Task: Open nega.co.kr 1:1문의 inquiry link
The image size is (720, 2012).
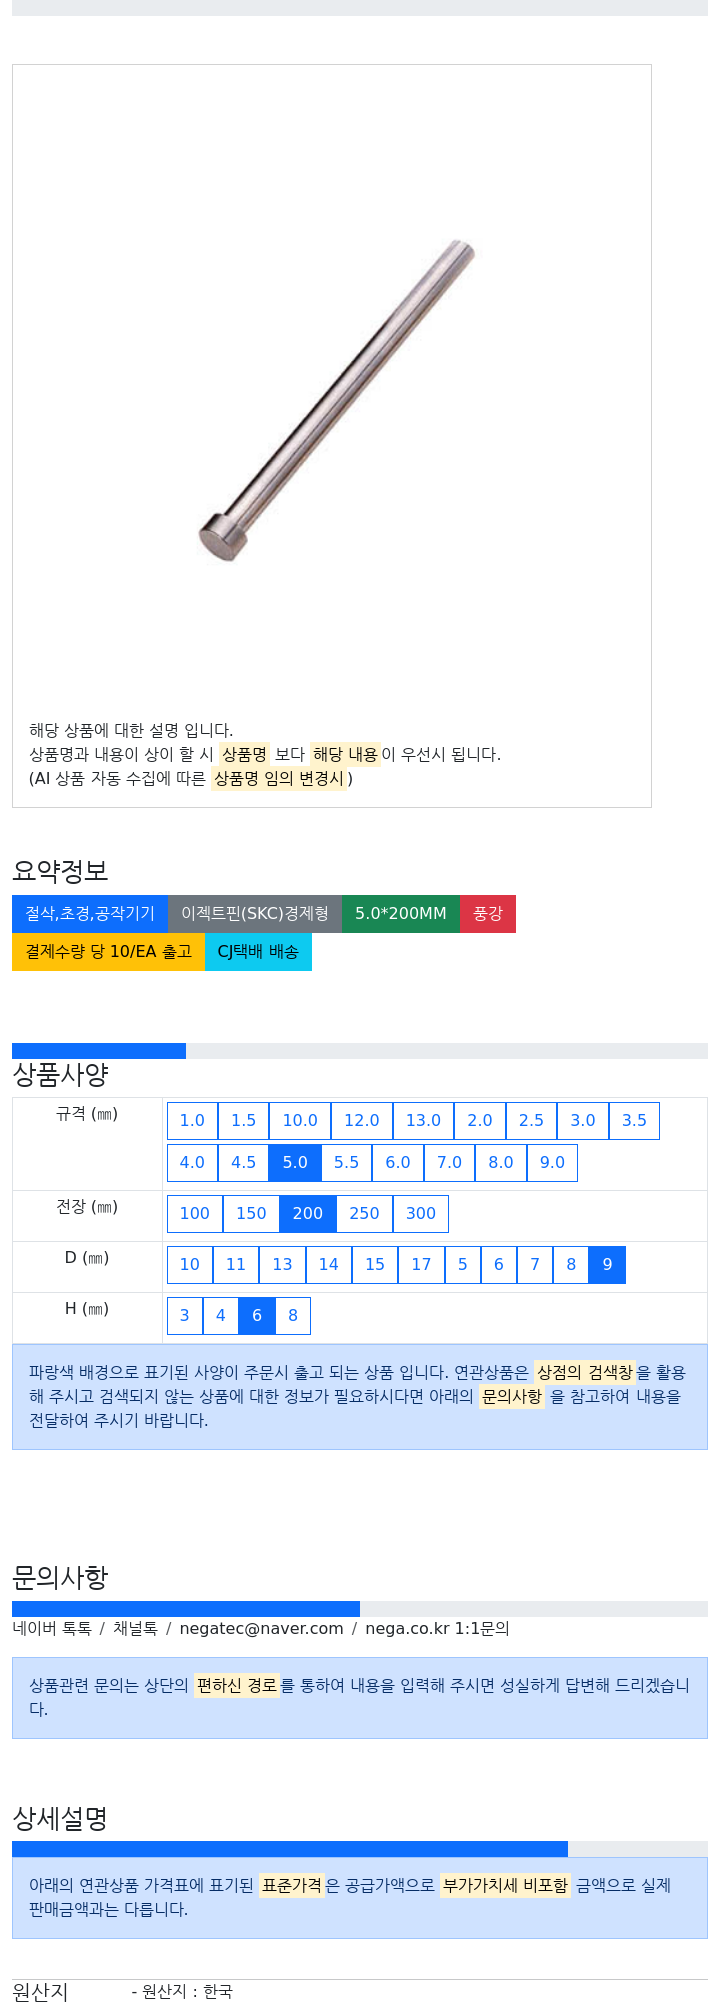Action: 437,1629
